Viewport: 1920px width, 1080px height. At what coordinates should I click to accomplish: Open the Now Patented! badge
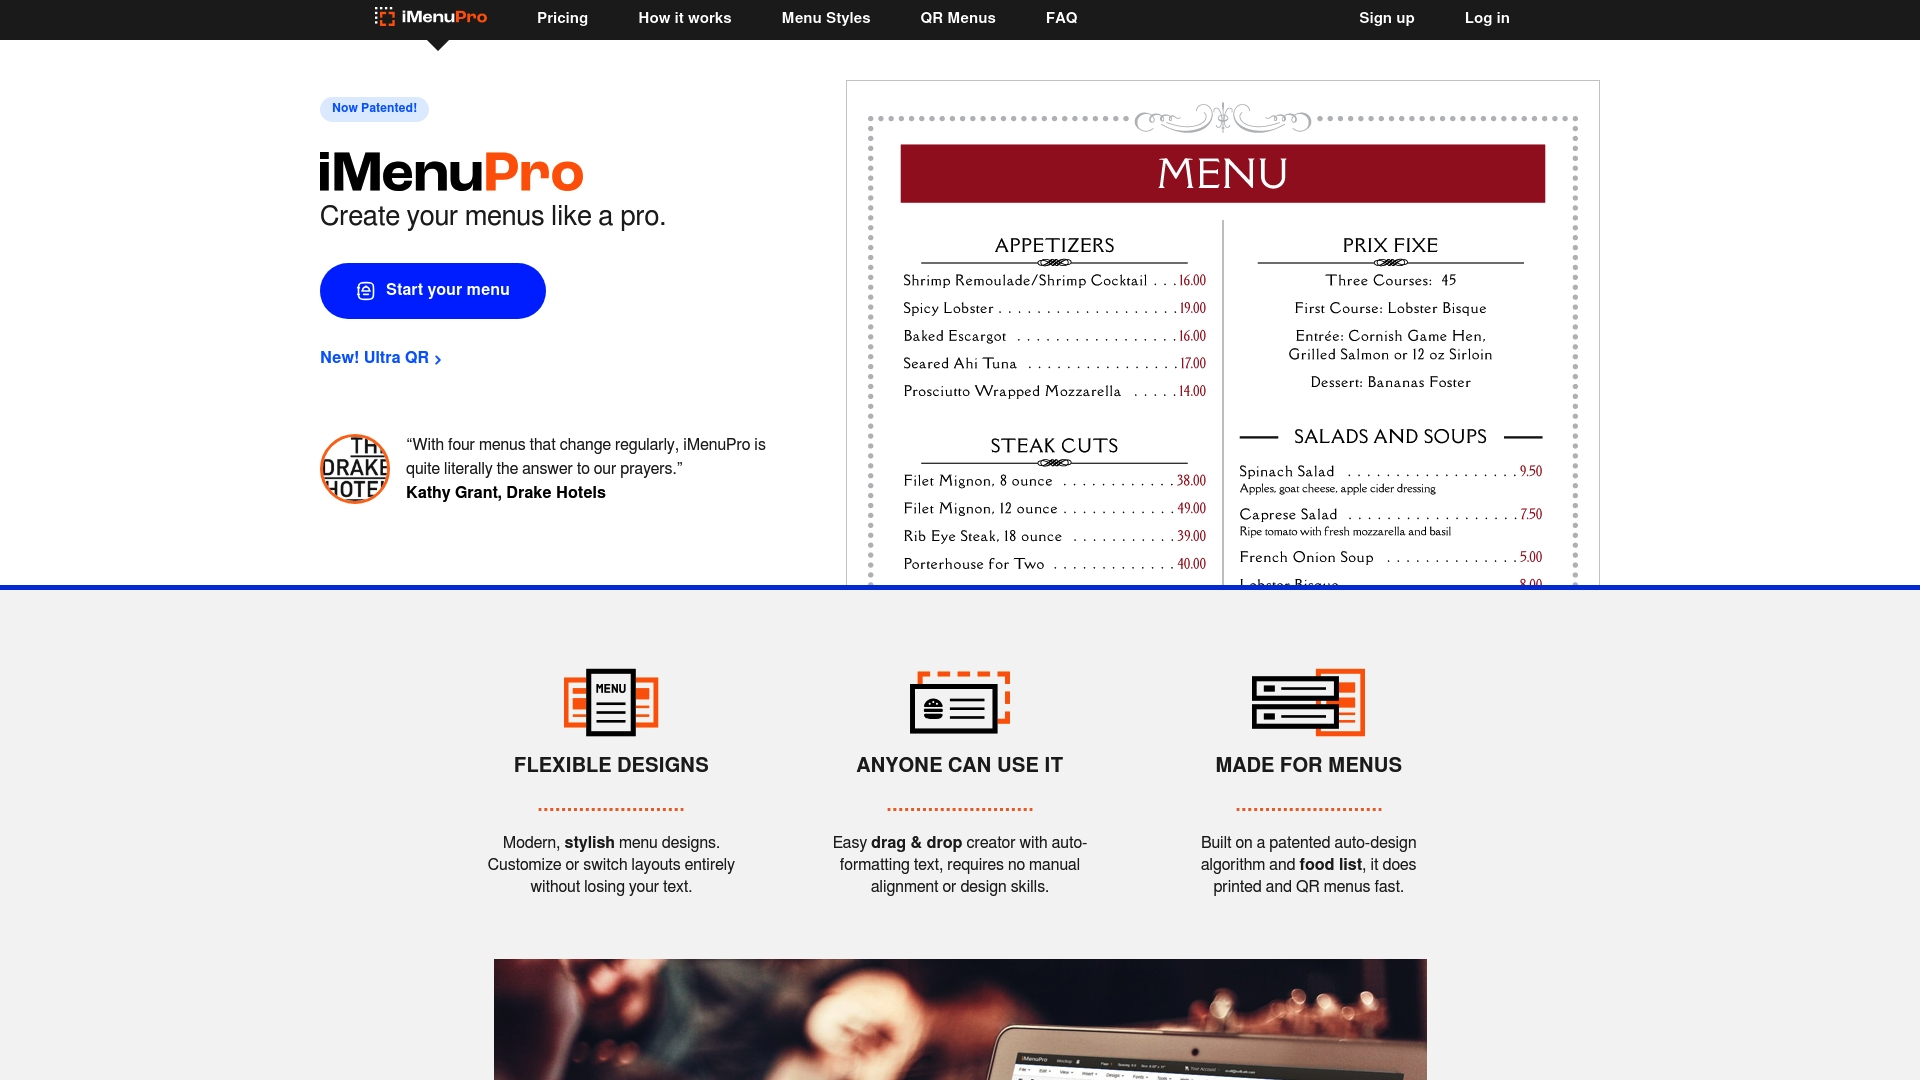pos(373,108)
